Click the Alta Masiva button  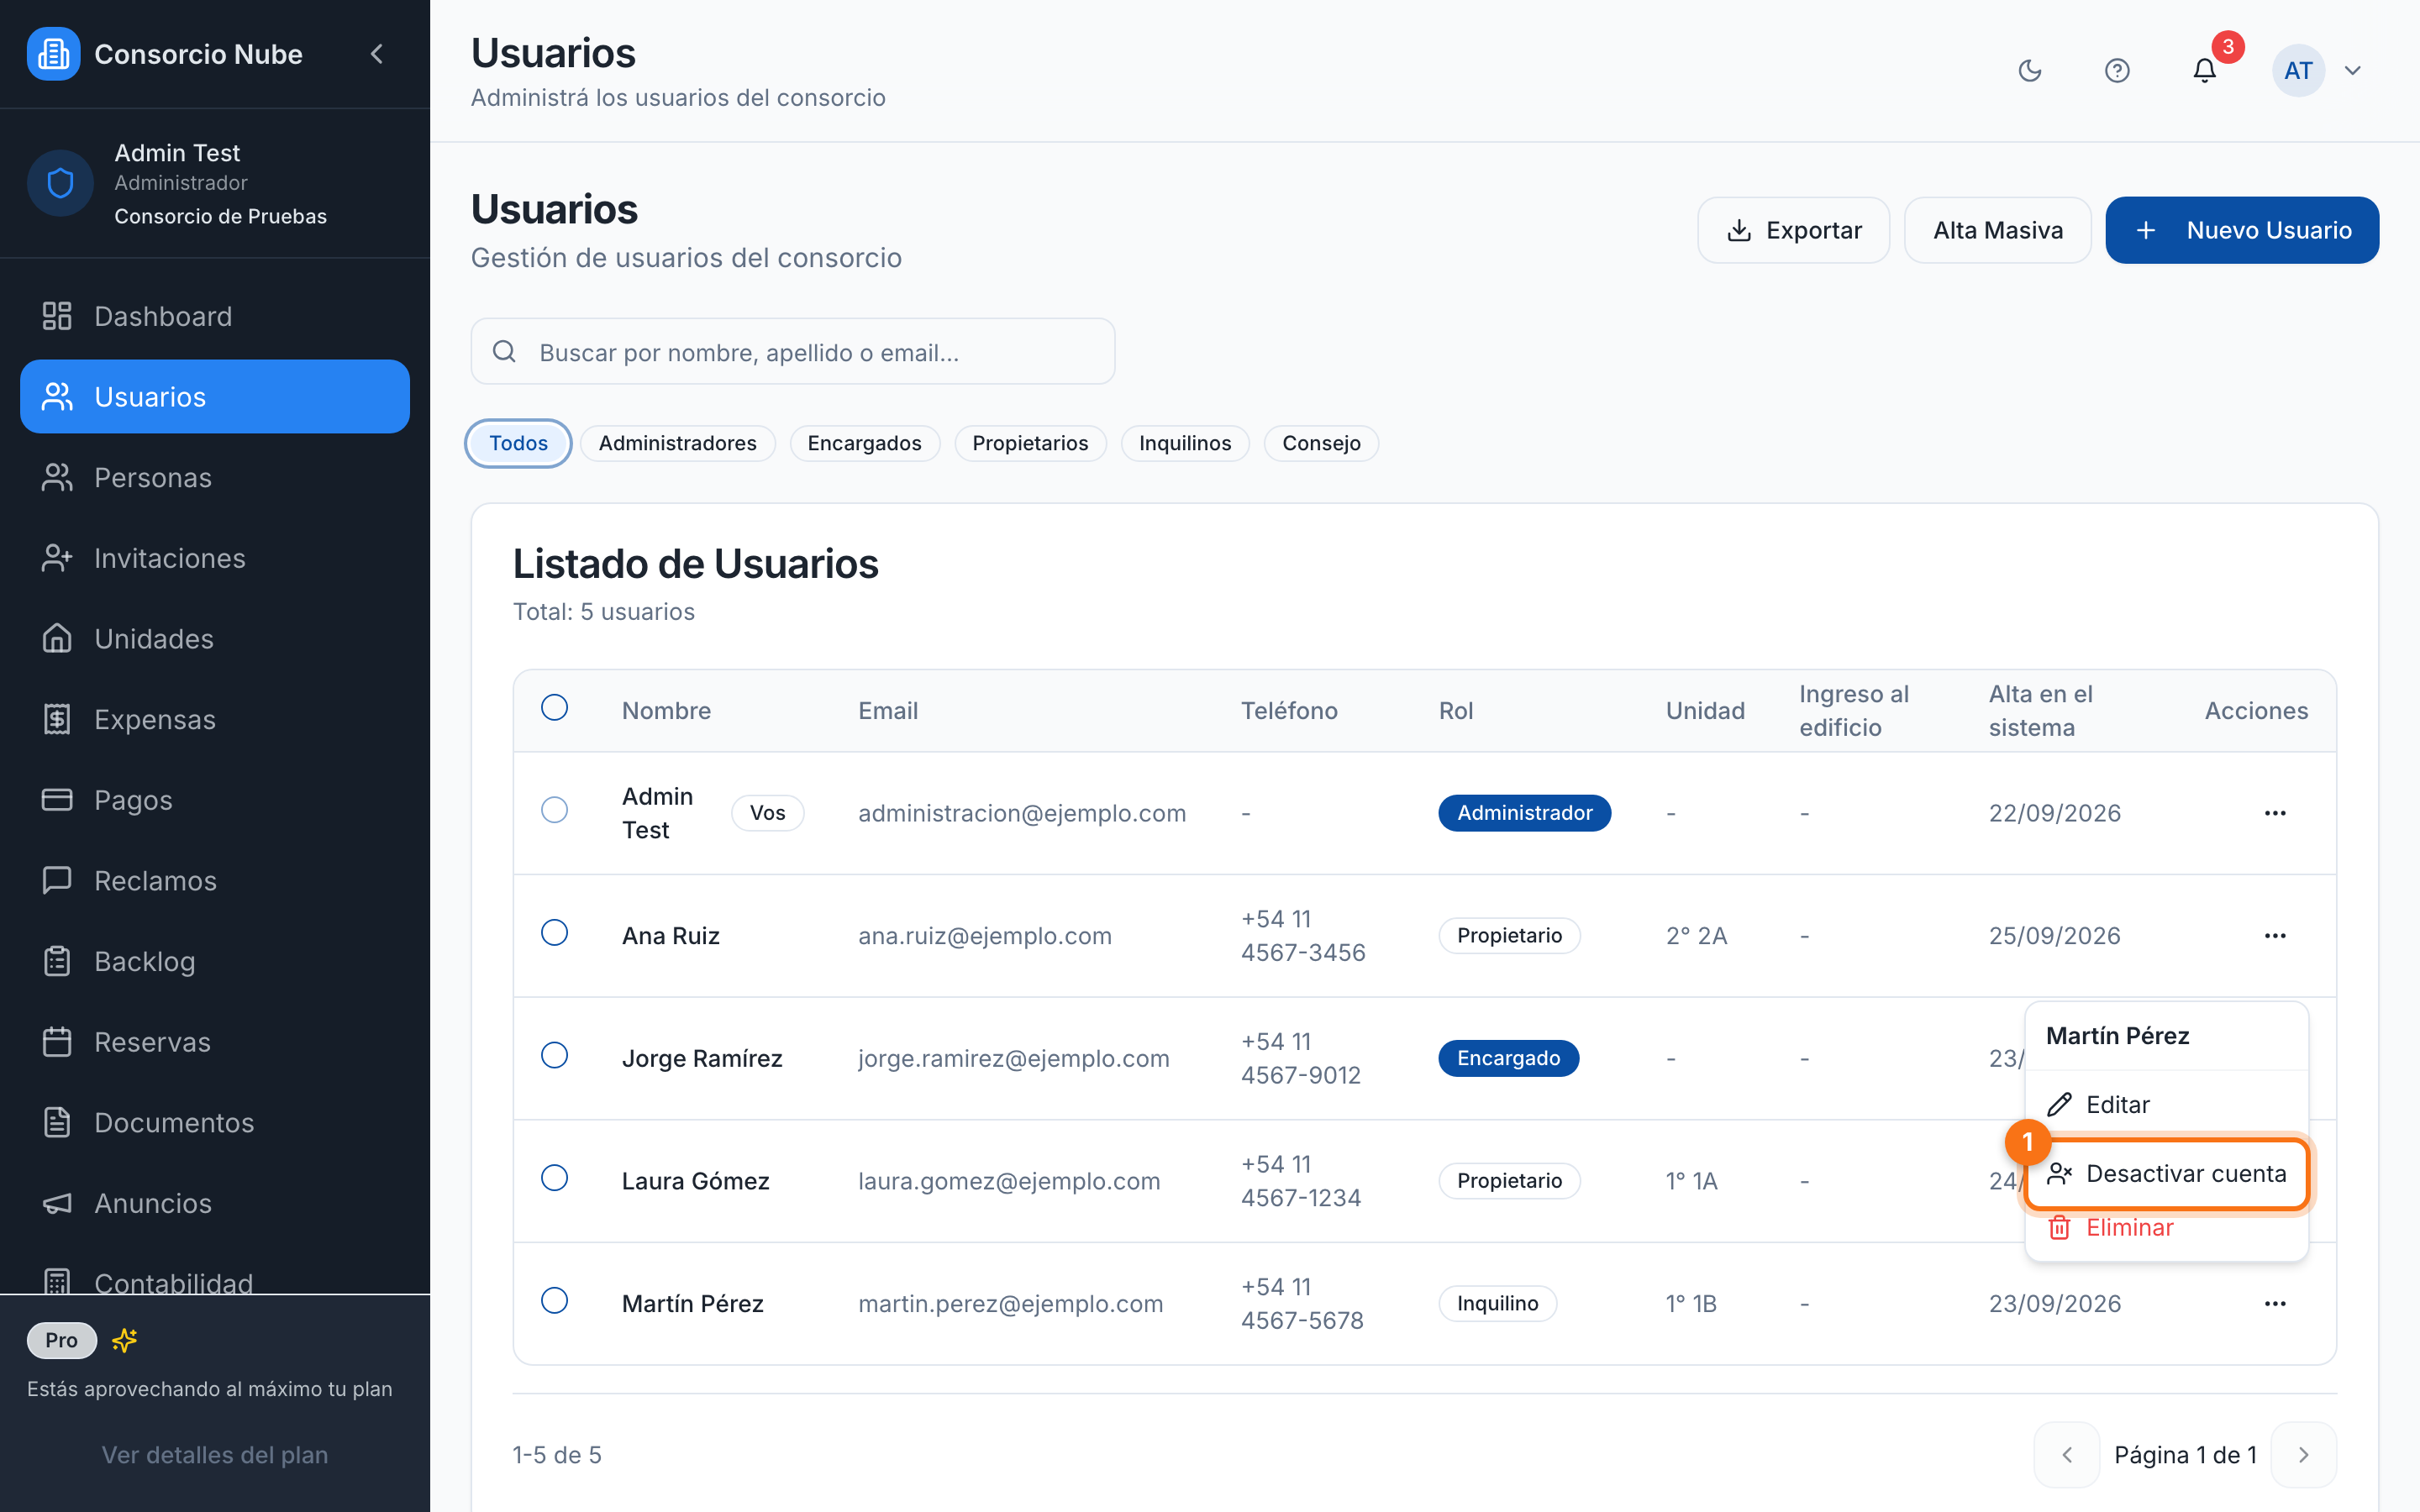click(1997, 230)
